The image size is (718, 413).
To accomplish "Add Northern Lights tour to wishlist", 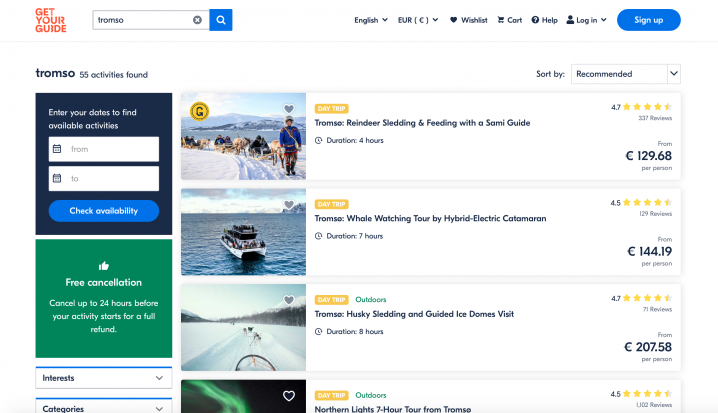I will pyautogui.click(x=289, y=396).
